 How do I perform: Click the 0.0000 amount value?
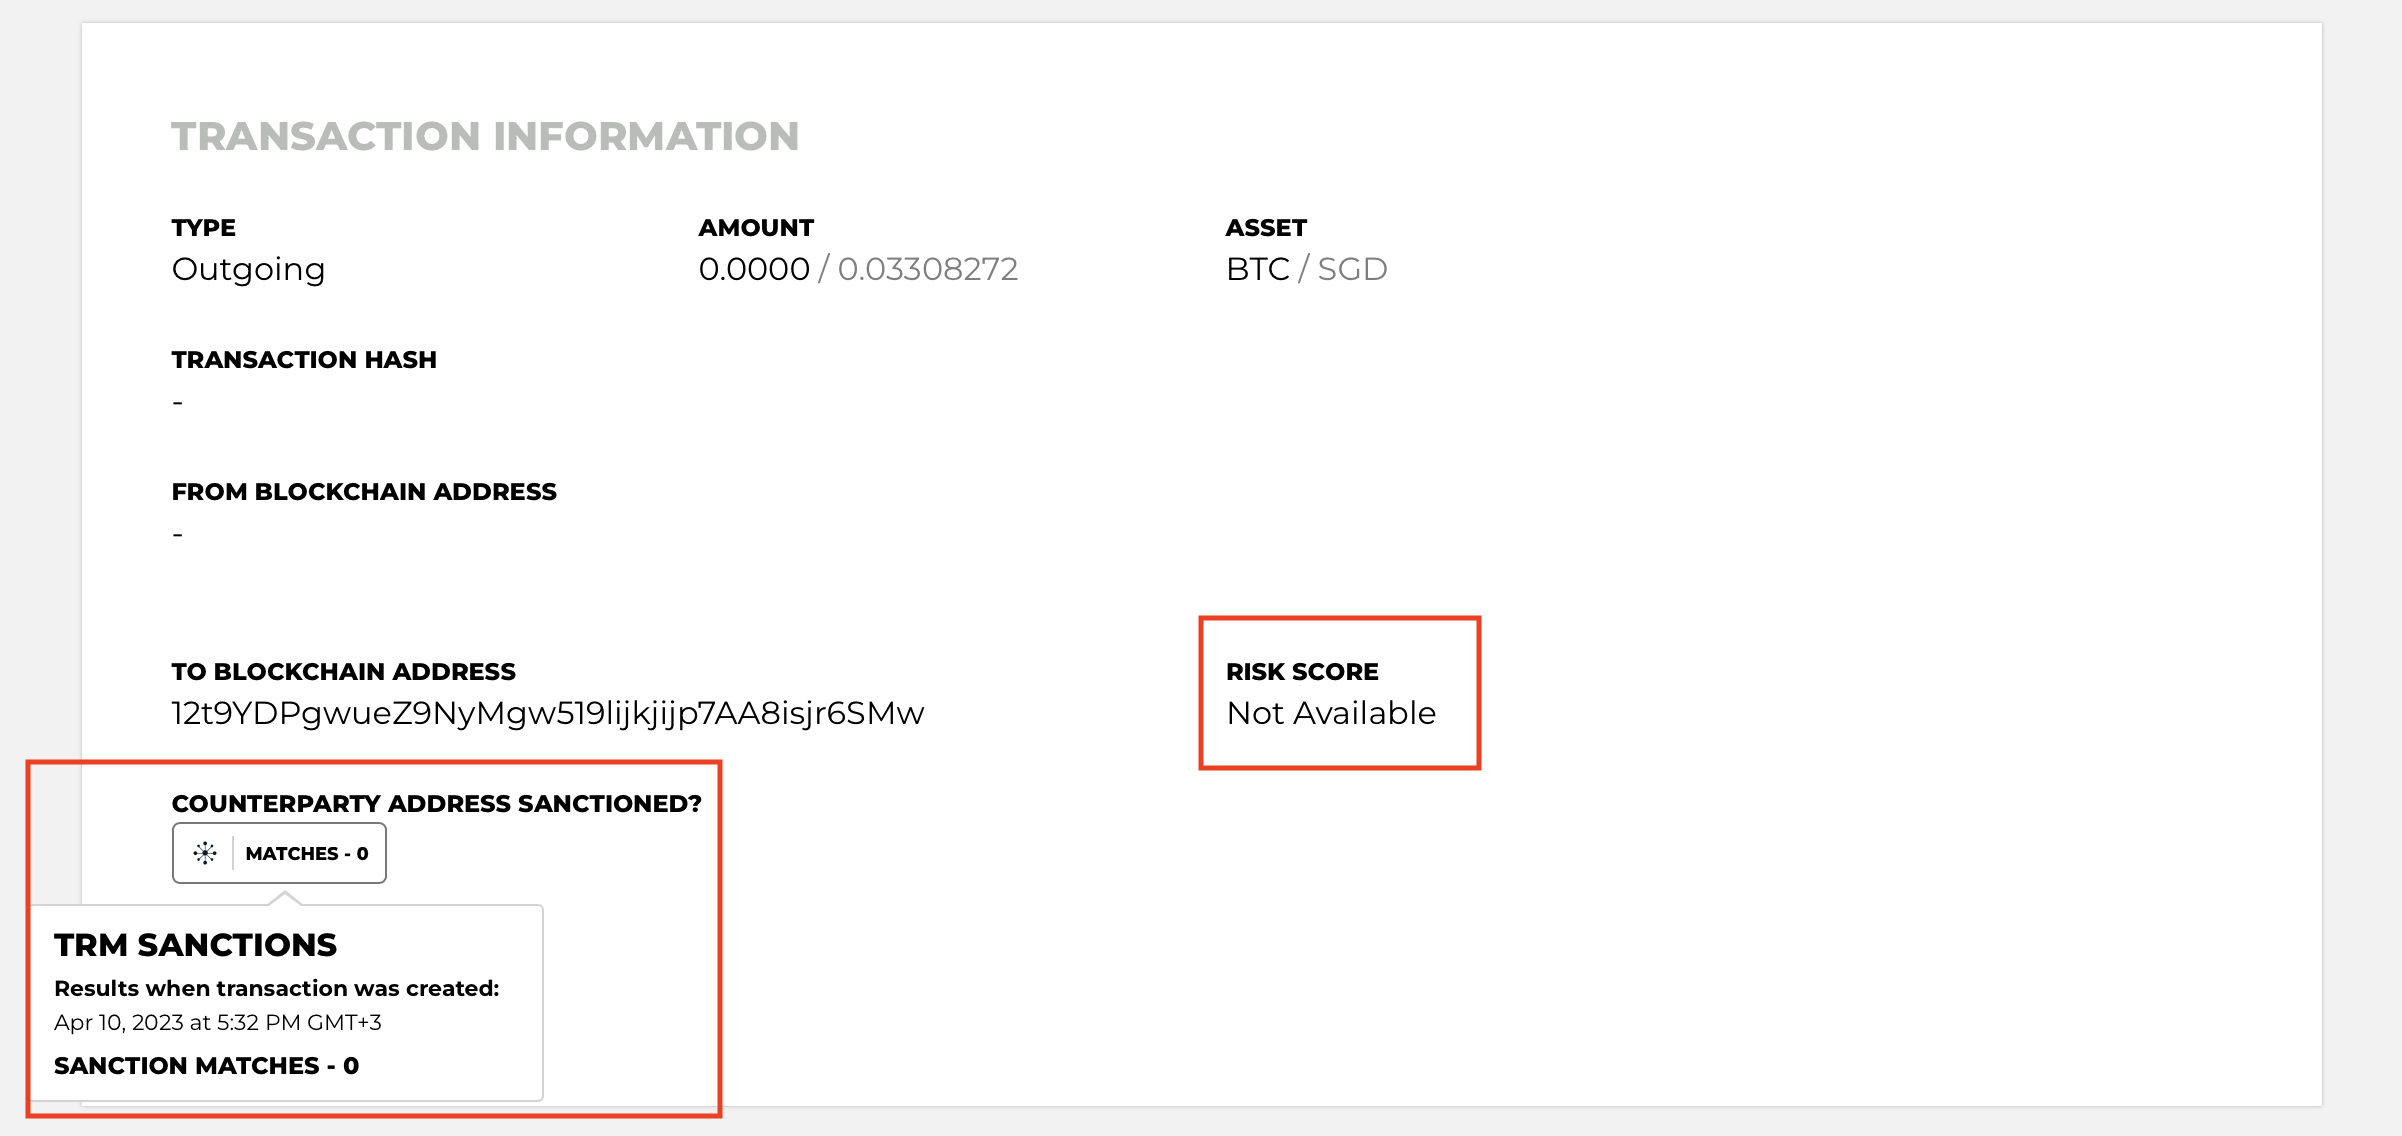point(754,269)
